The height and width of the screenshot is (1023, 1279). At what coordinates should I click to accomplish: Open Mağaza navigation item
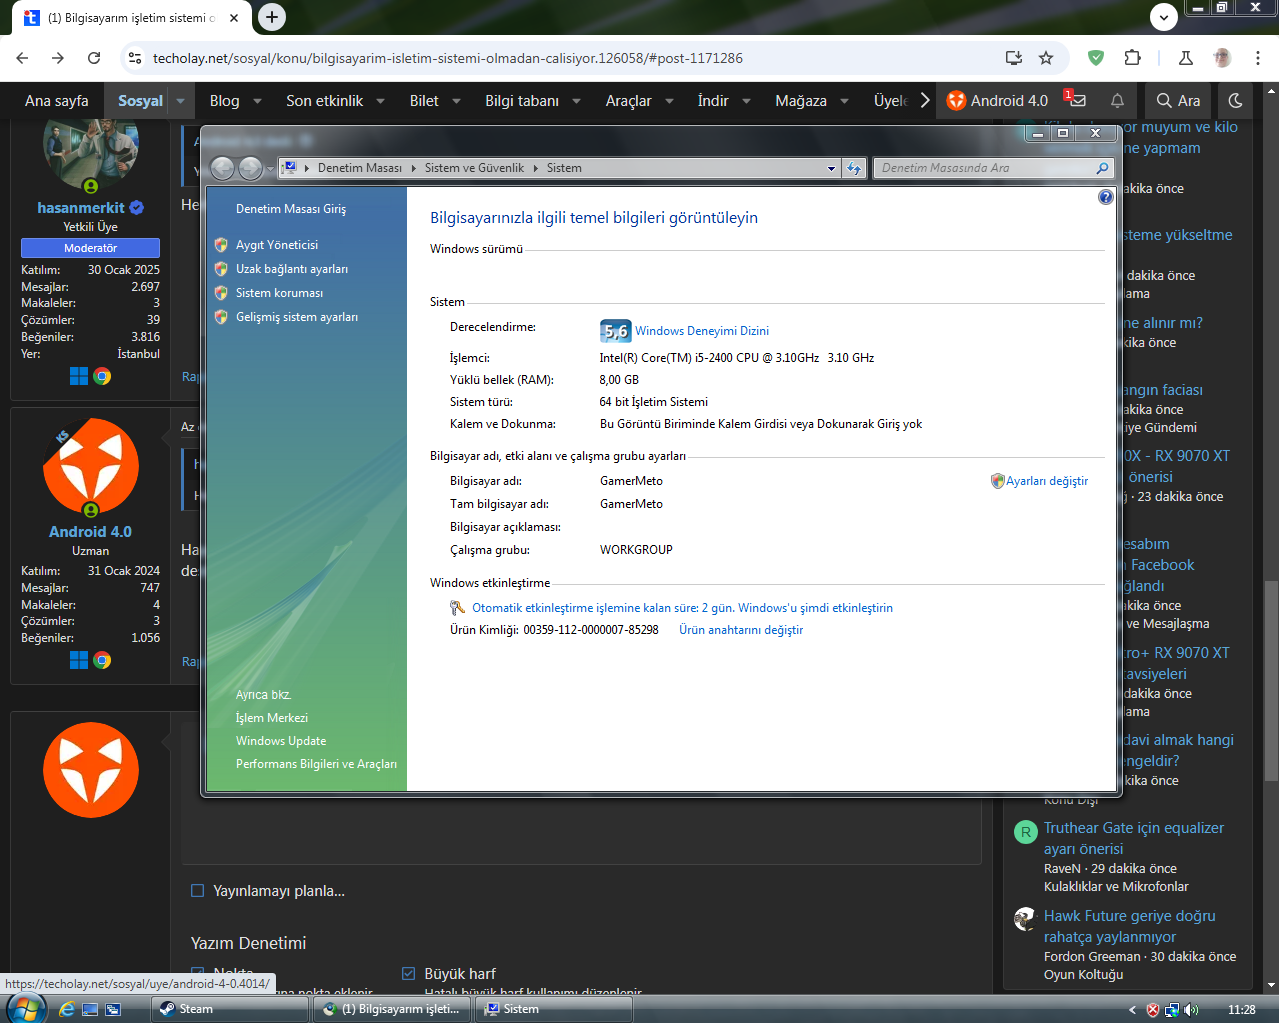tap(801, 100)
